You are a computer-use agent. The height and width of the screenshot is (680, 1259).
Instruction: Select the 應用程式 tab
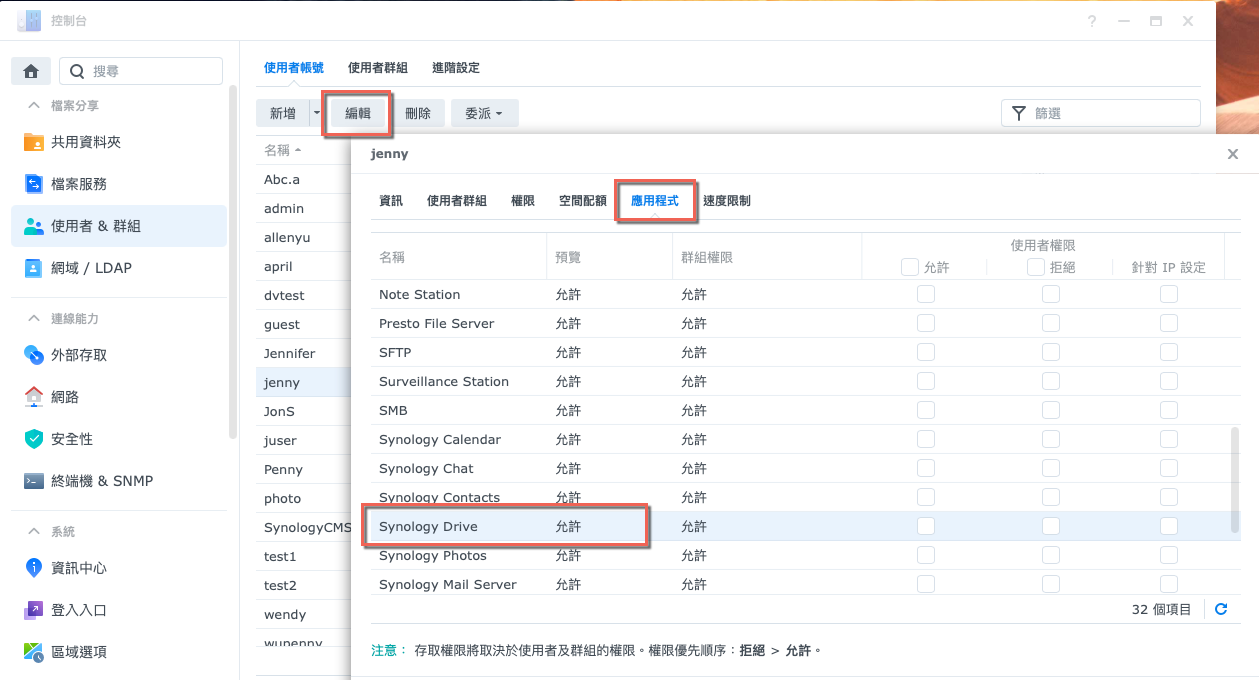point(654,201)
